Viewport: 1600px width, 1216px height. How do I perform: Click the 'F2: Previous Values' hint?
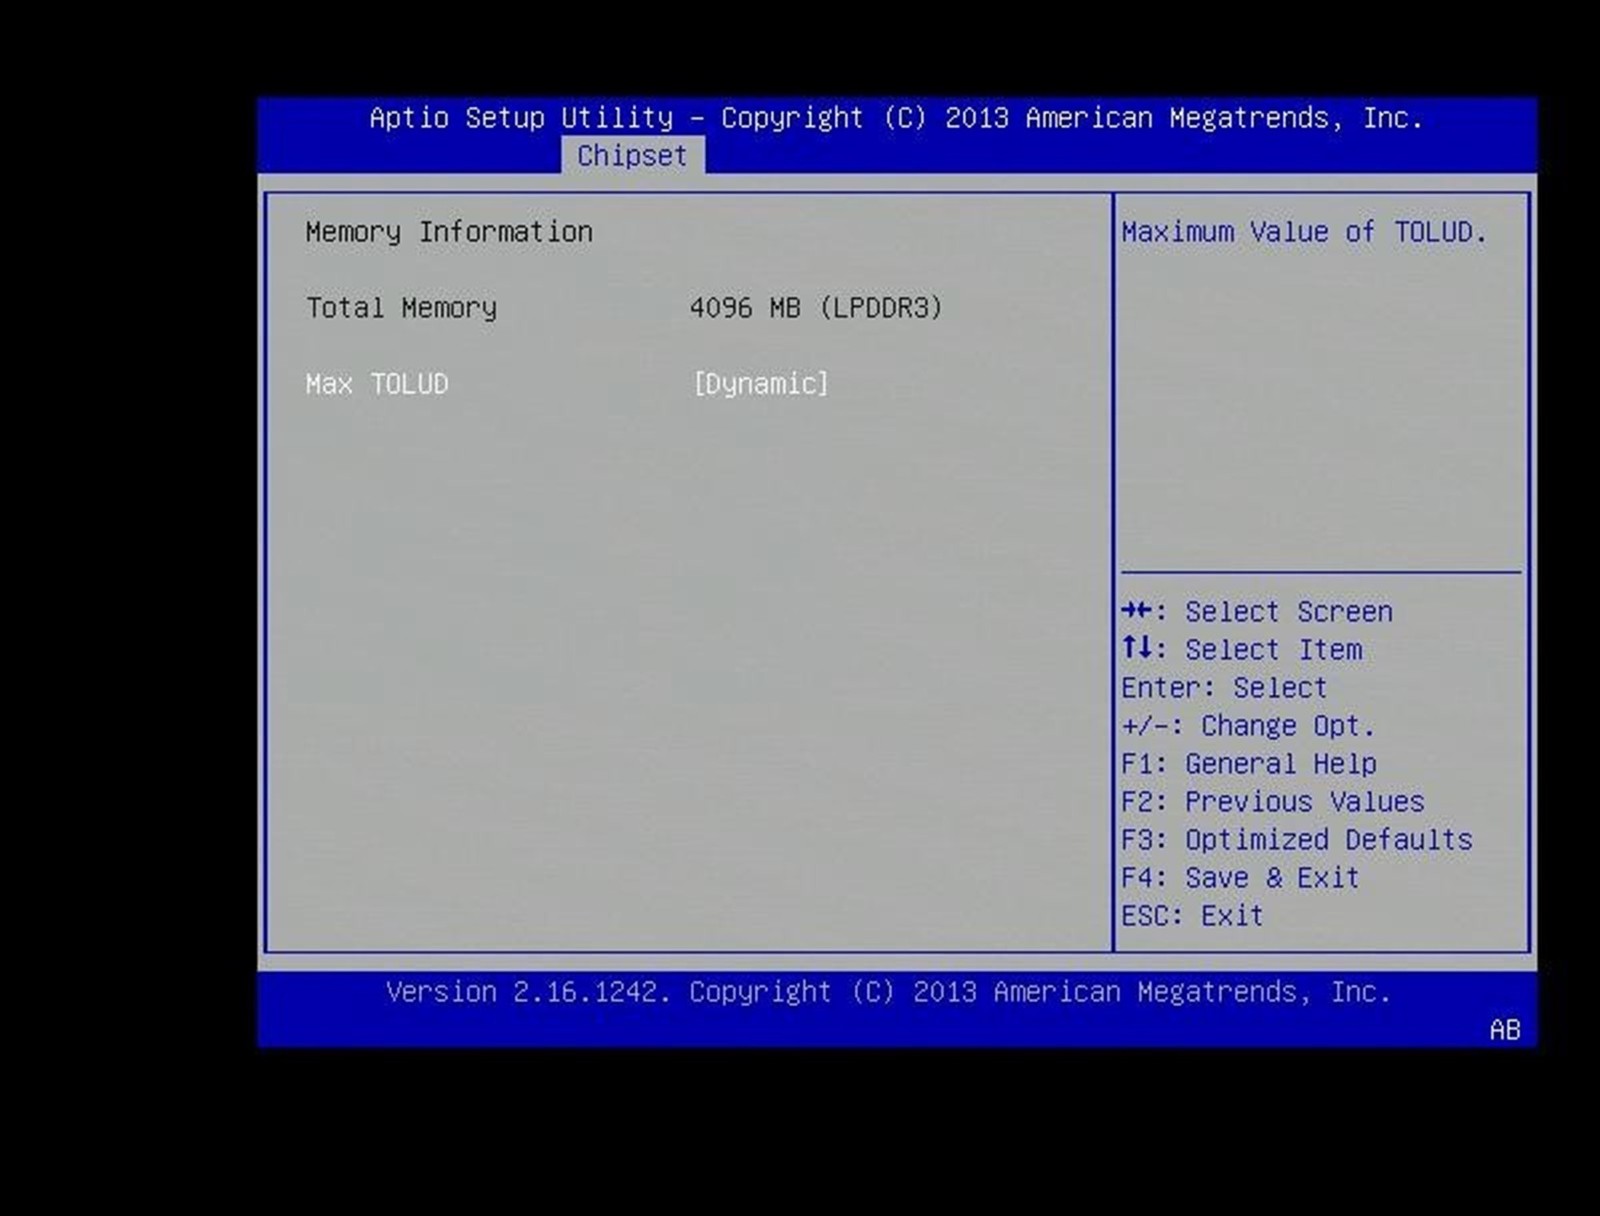1273,802
